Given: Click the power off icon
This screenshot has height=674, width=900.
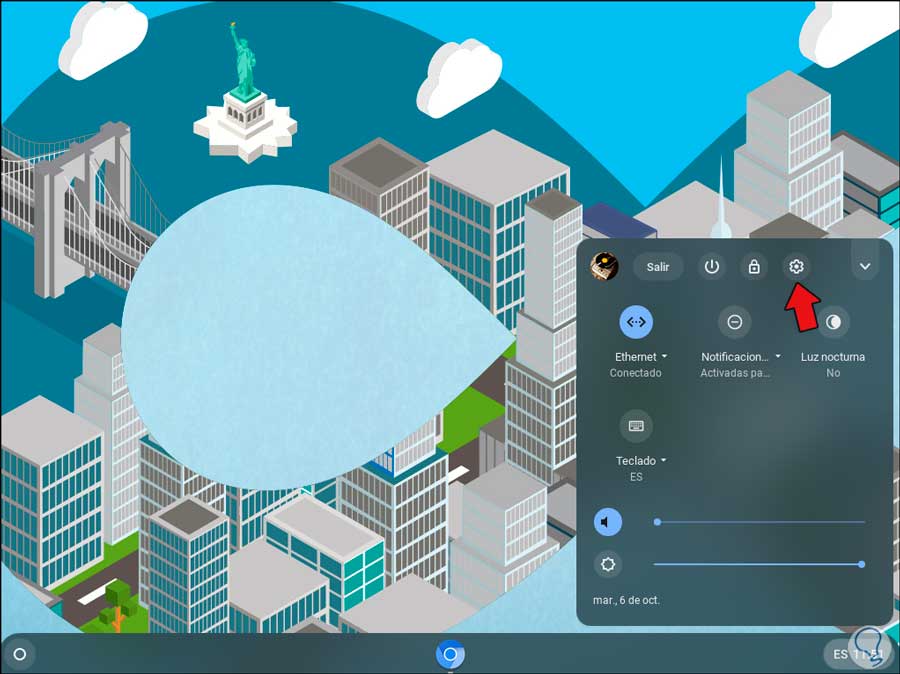Looking at the screenshot, I should 712,267.
